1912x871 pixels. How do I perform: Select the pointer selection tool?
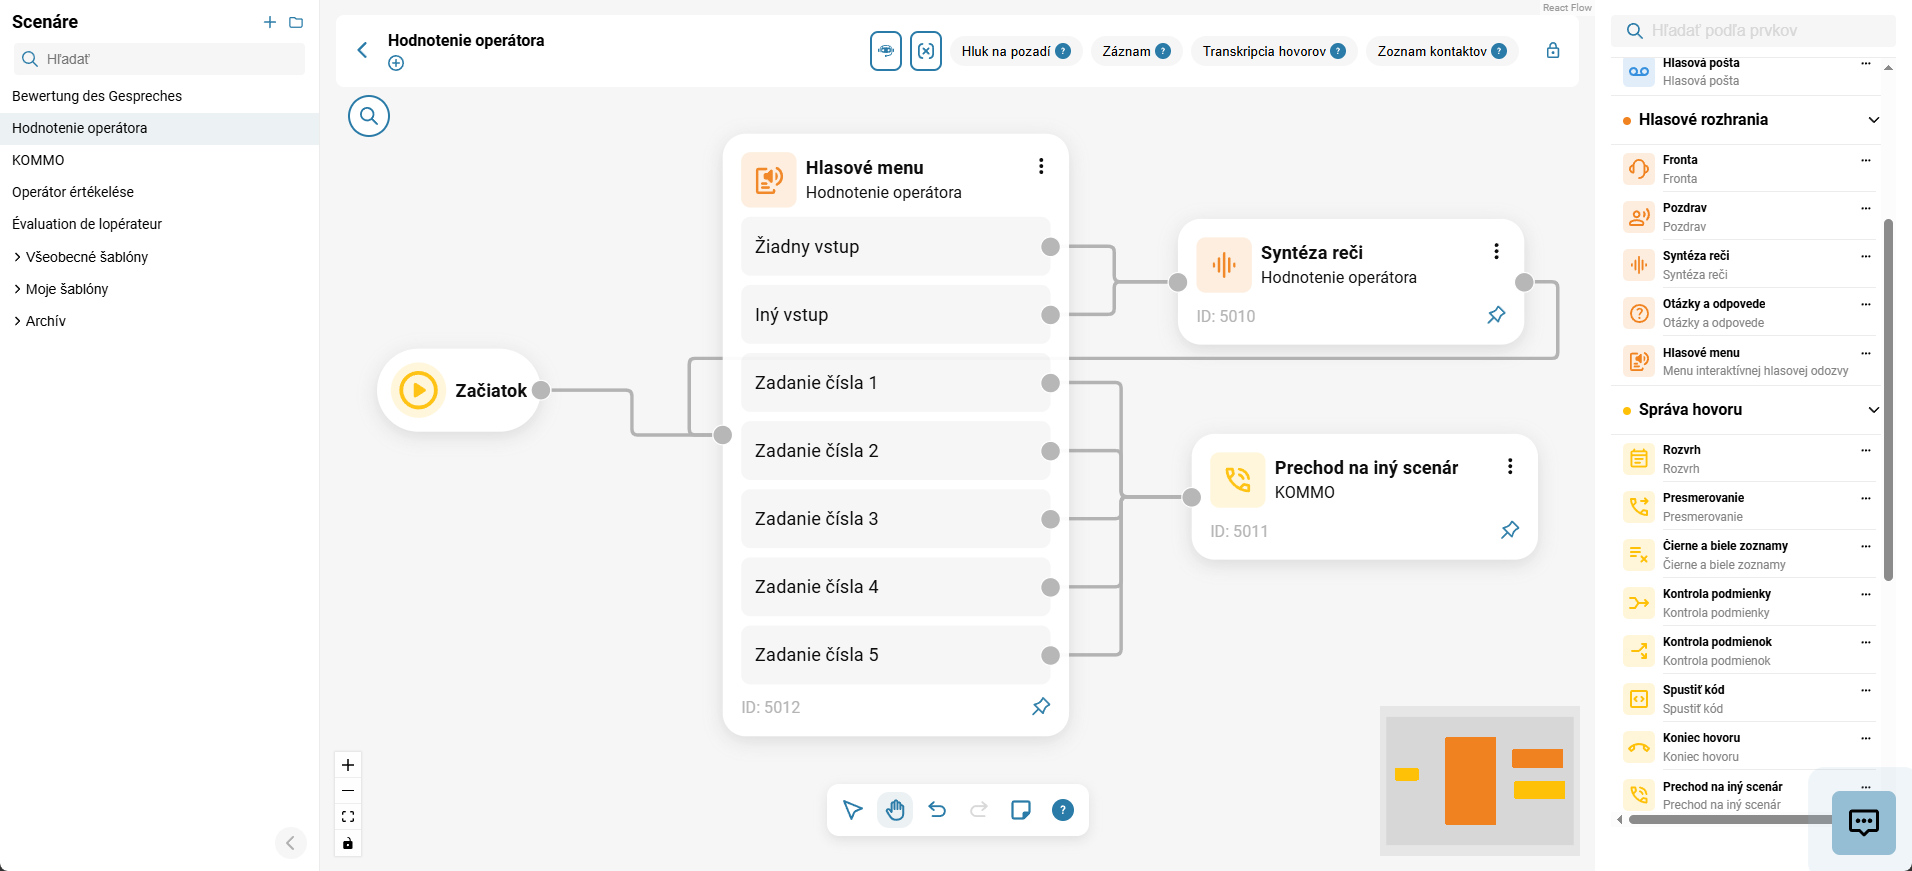tap(852, 810)
